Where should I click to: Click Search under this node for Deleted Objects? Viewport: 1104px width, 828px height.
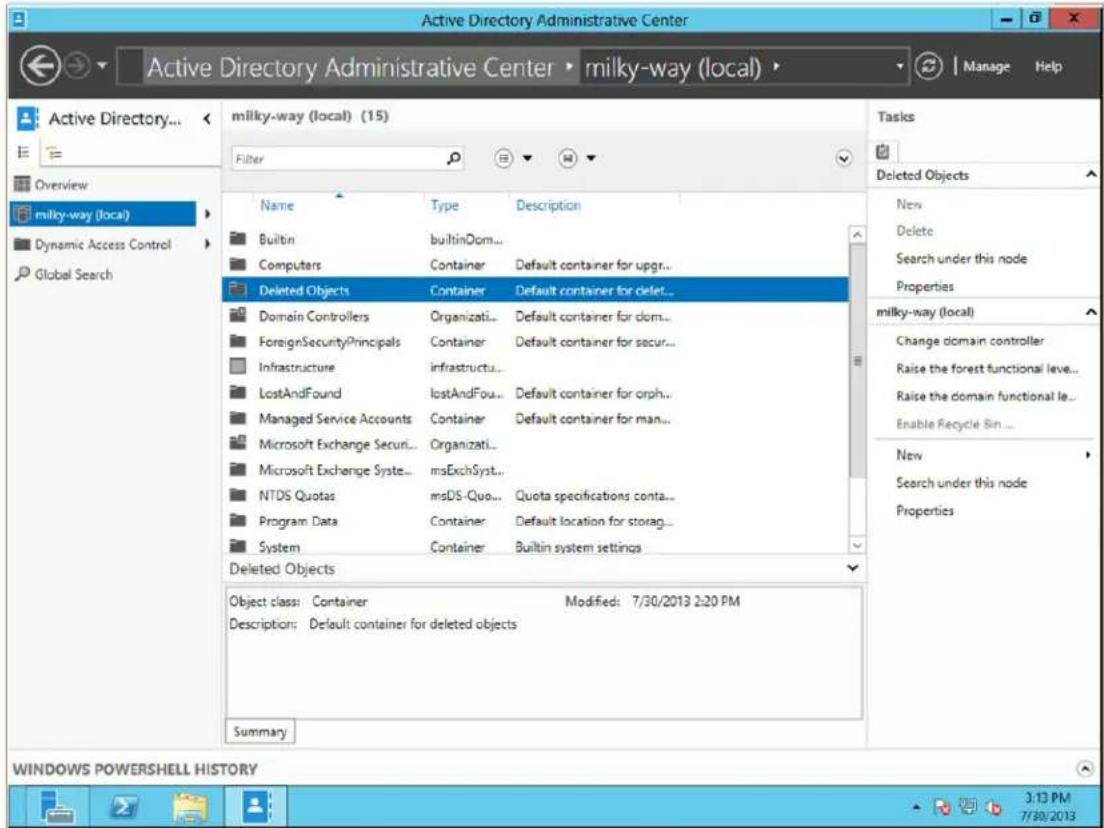tap(961, 258)
